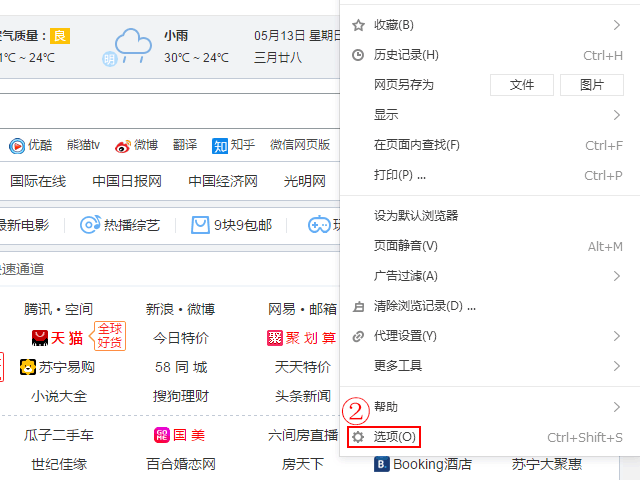Image resolution: width=640 pixels, height=480 pixels.
Task: Click the link icon beside 代理设置(Y)
Action: 358,336
